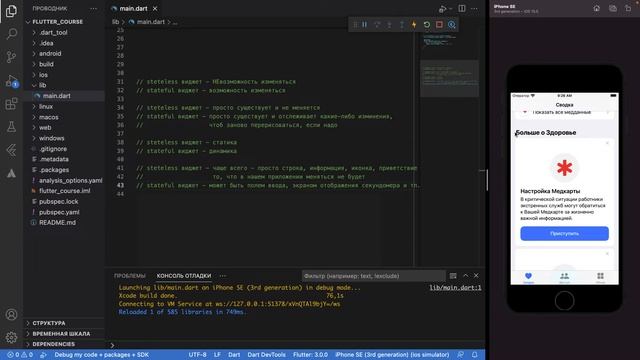Expand the macos folder
Image resolution: width=640 pixels, height=360 pixels.
pyautogui.click(x=49, y=117)
